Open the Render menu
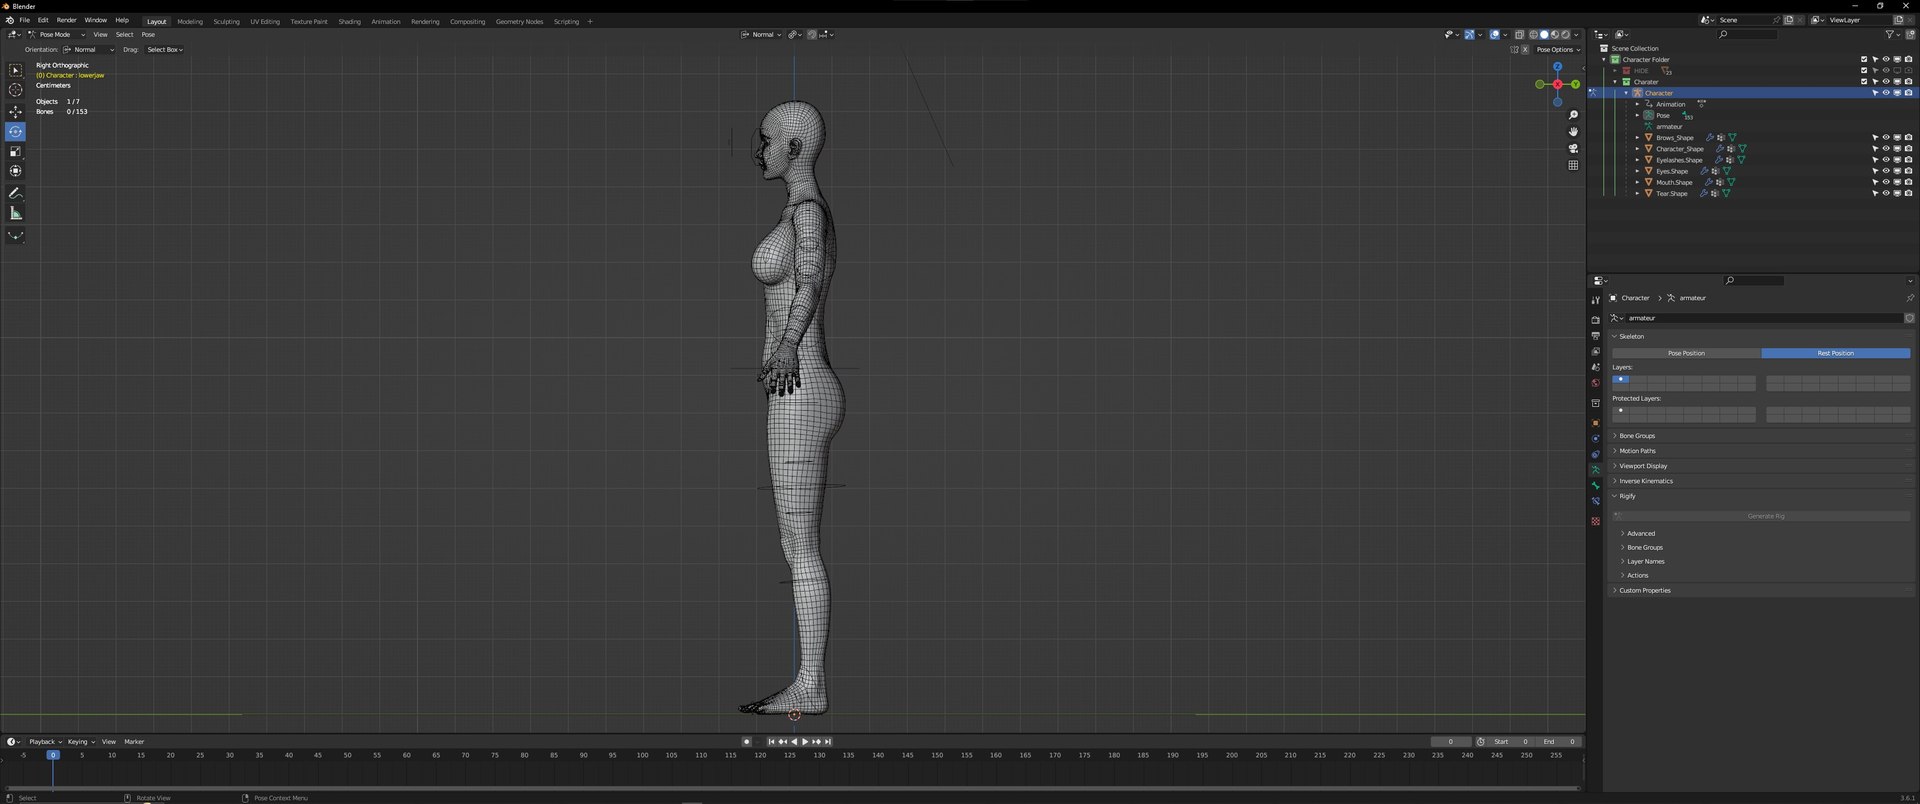This screenshot has width=1920, height=804. click(66, 20)
